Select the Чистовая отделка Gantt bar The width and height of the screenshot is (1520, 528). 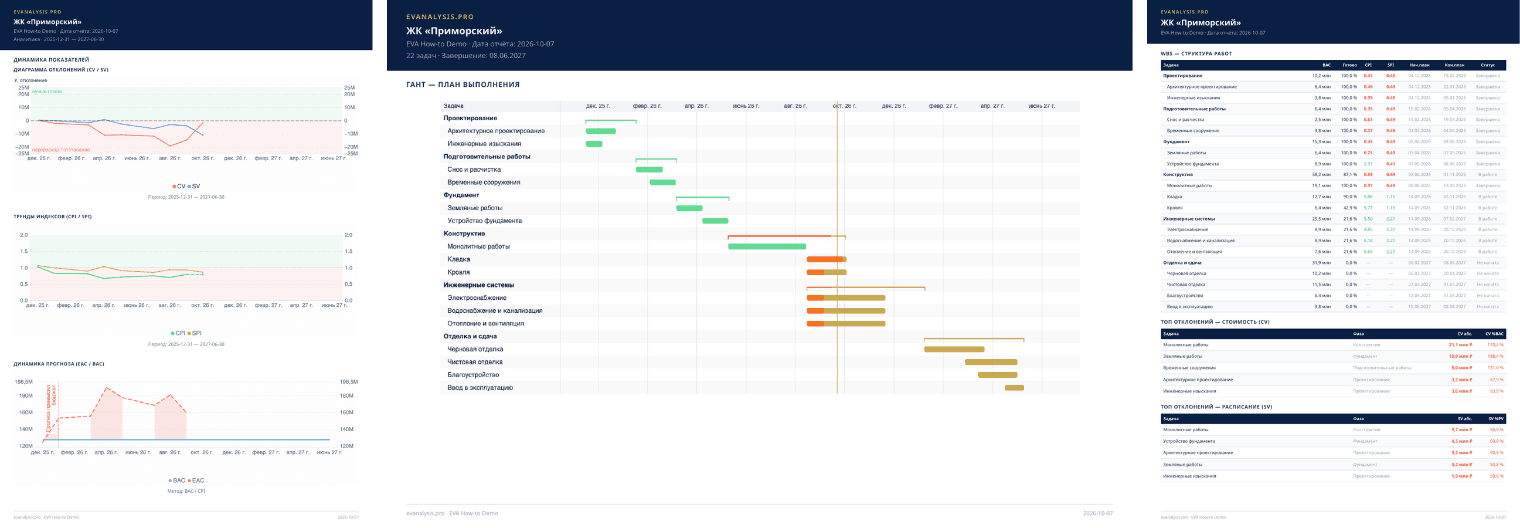click(x=991, y=362)
